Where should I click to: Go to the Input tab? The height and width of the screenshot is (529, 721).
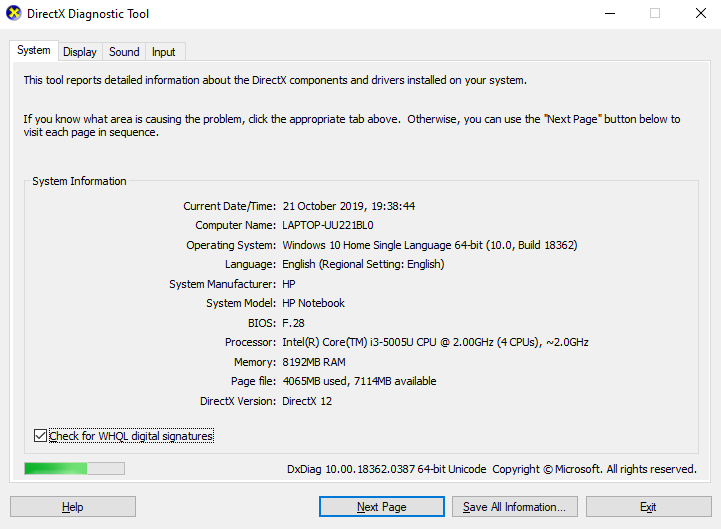click(x=164, y=52)
